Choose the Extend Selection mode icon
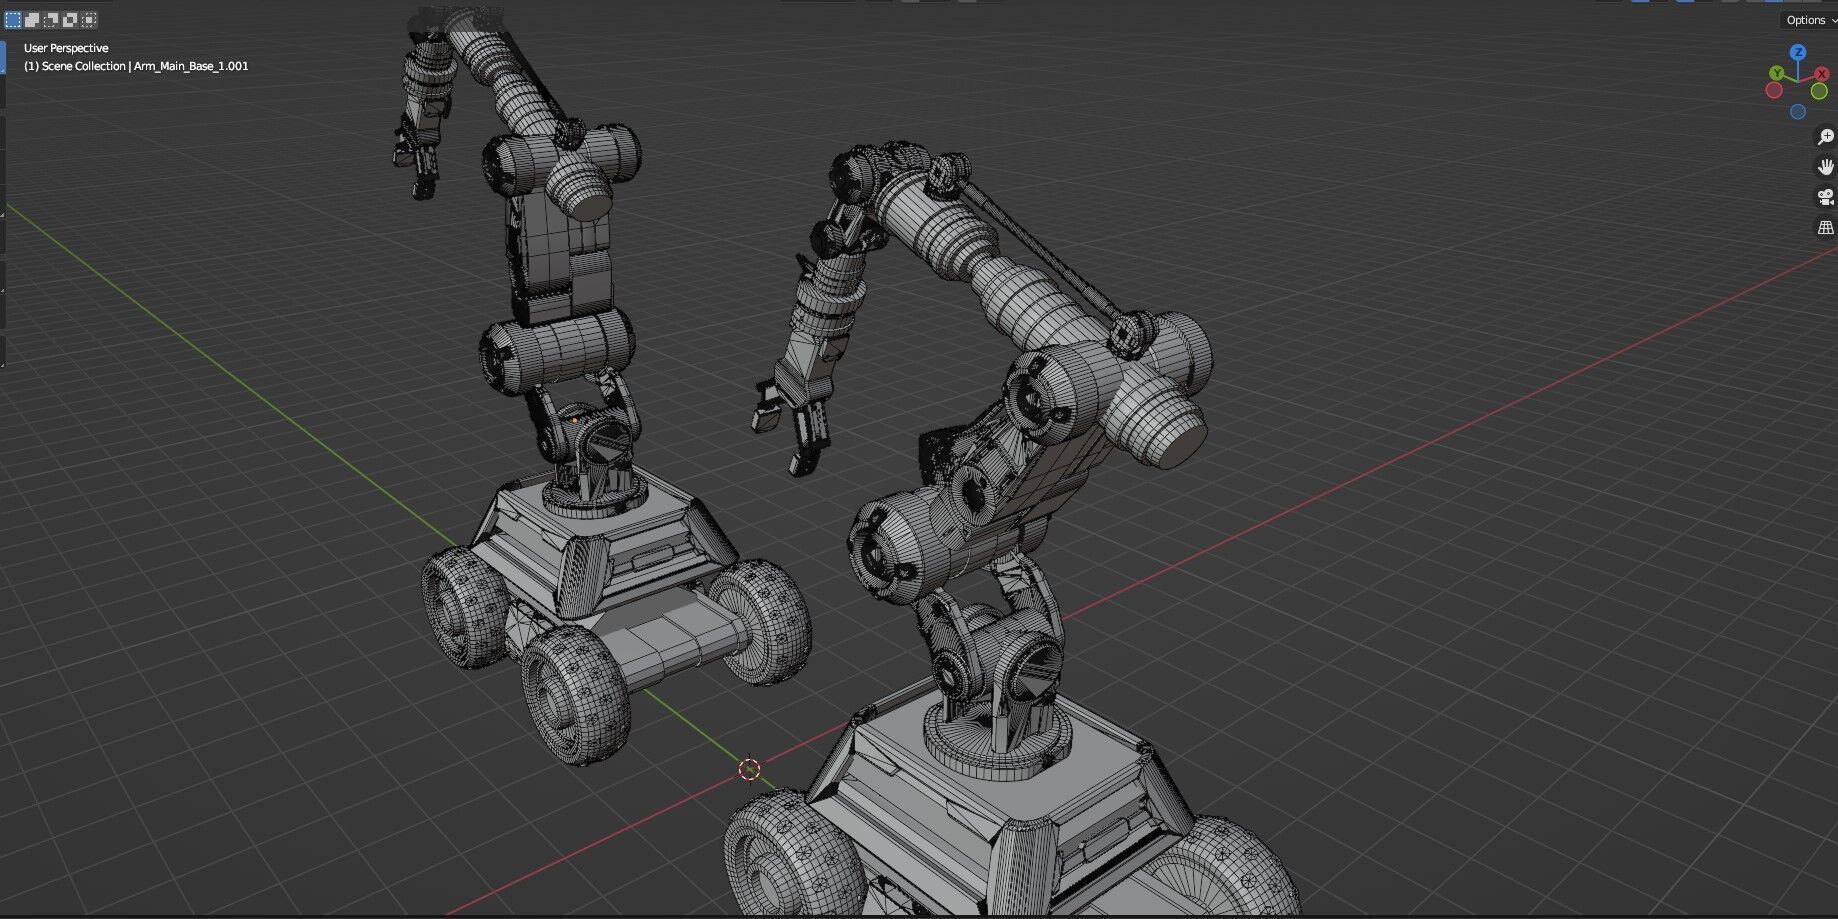The width and height of the screenshot is (1838, 919). tap(32, 20)
